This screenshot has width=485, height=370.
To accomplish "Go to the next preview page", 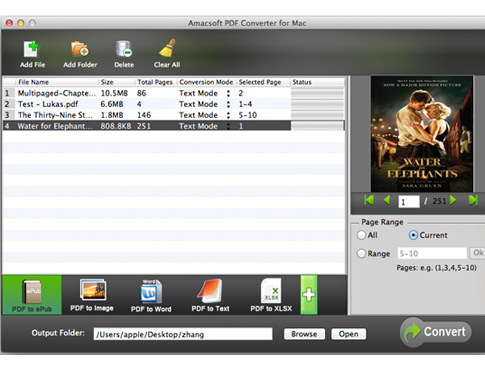I will point(453,200).
